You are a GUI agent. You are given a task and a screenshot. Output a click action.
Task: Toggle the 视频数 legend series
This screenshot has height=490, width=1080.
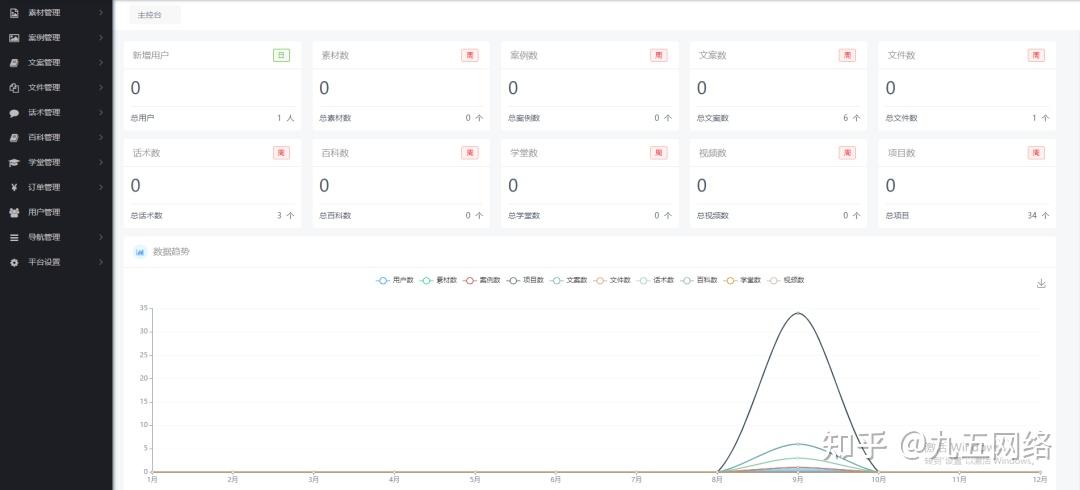tap(785, 280)
